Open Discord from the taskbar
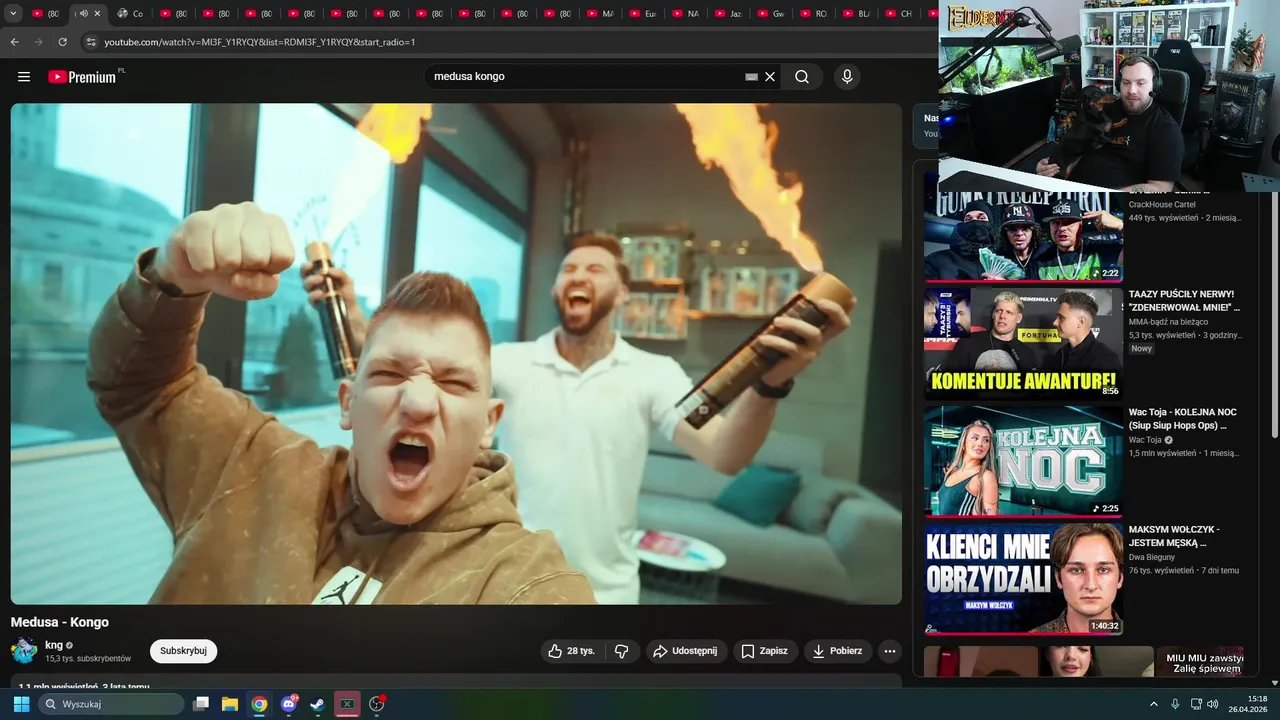The height and width of the screenshot is (720, 1280). [x=289, y=704]
